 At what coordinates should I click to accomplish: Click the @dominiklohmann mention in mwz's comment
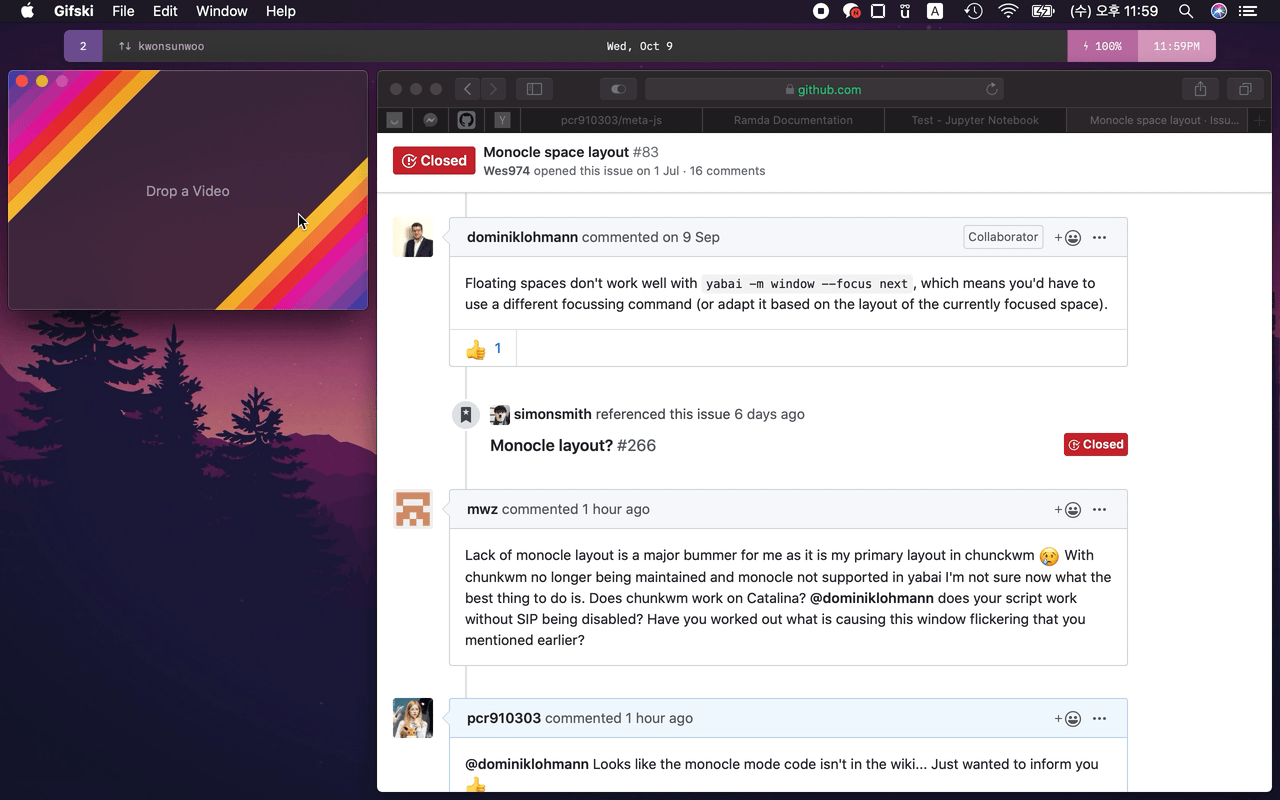click(871, 598)
